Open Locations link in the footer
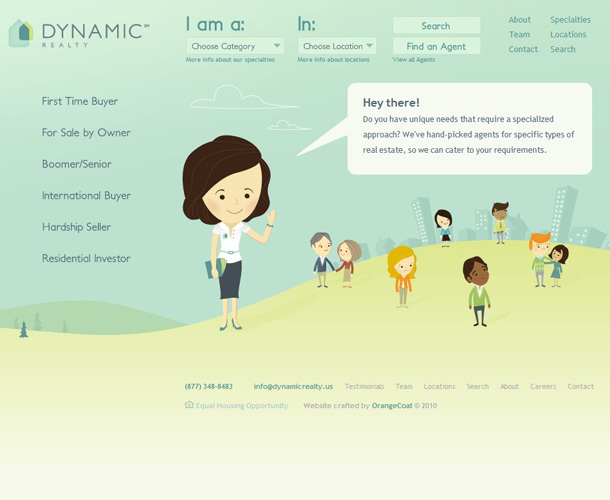This screenshot has width=610, height=500. [440, 386]
